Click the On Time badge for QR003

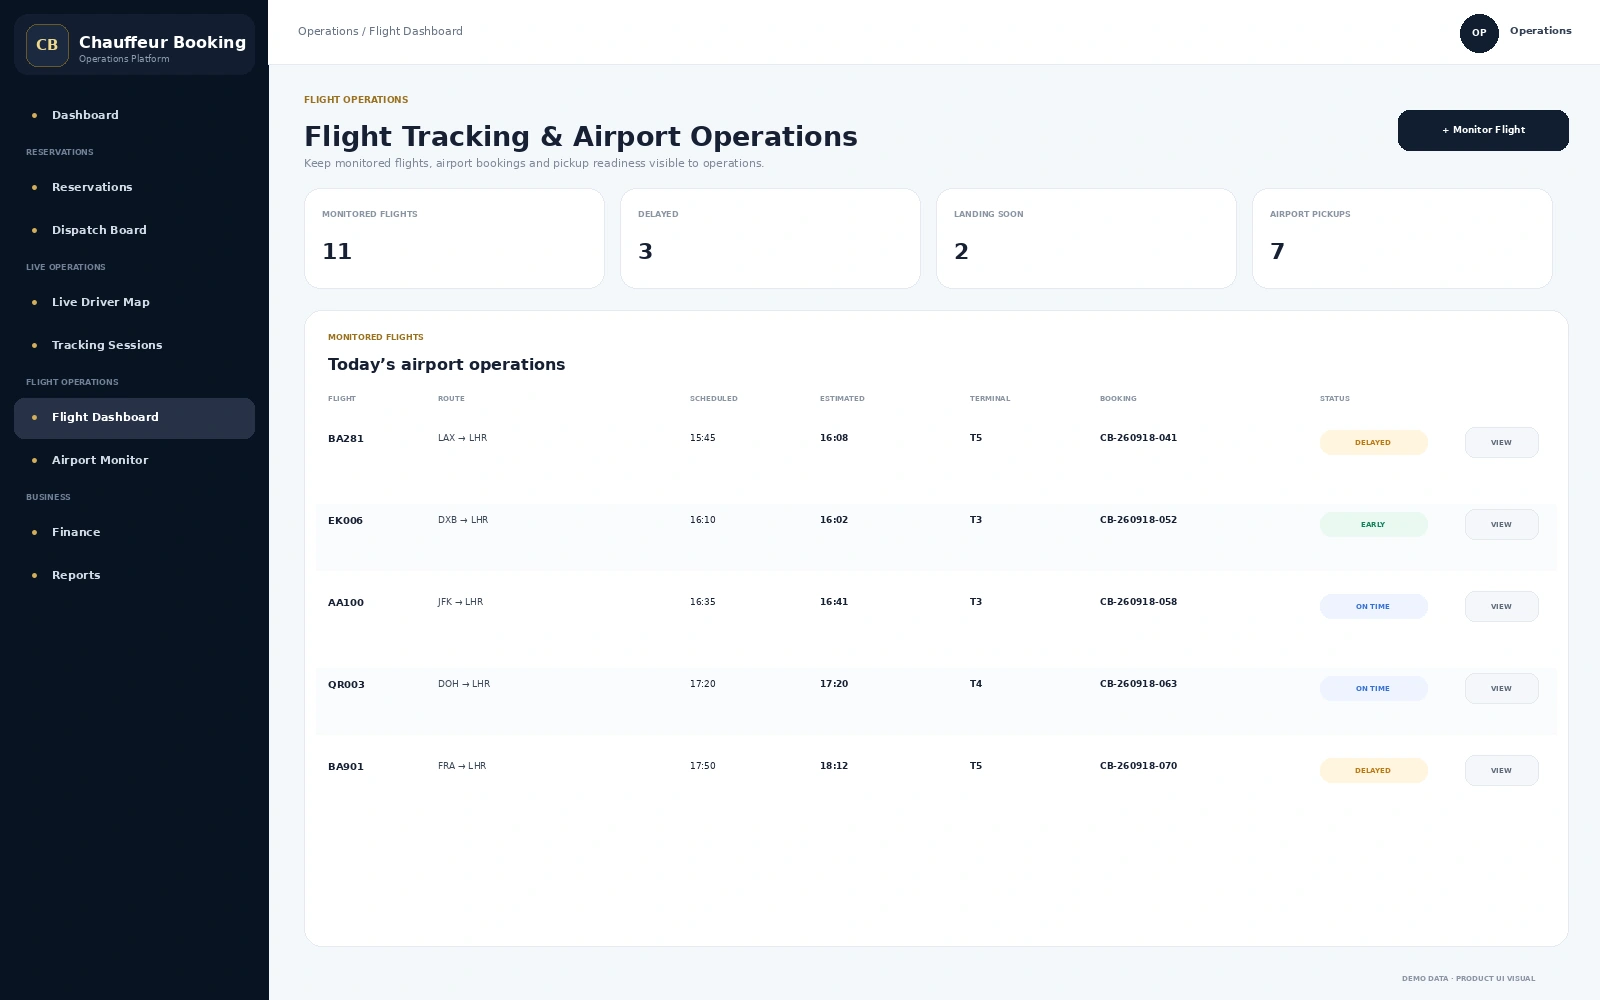tap(1373, 688)
